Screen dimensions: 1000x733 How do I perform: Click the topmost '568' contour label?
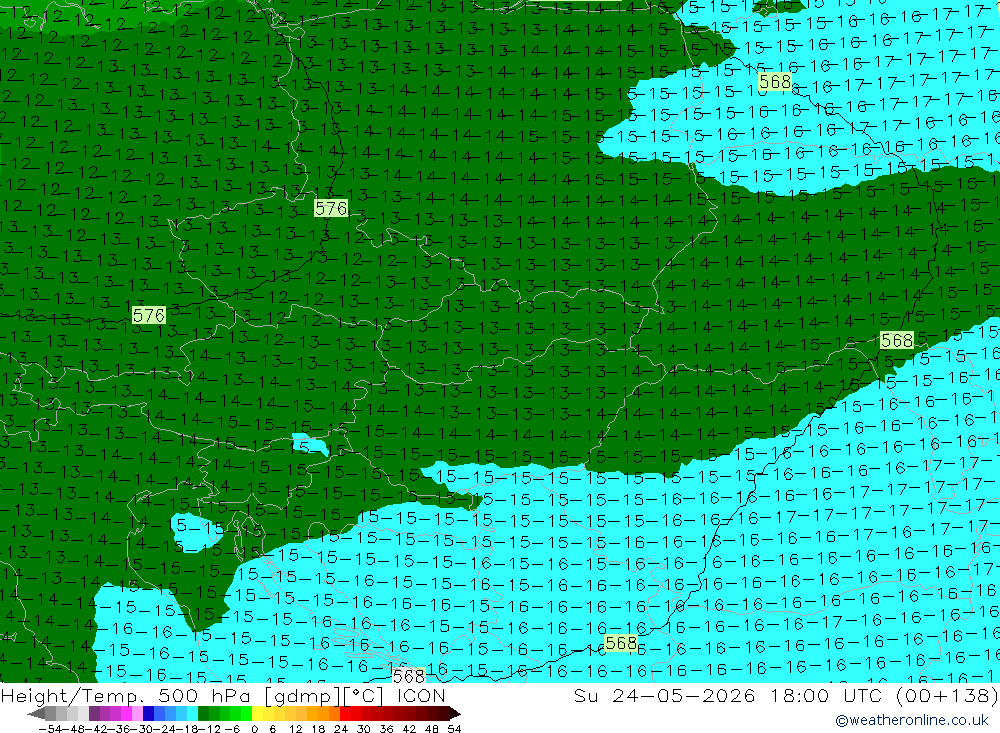775,82
